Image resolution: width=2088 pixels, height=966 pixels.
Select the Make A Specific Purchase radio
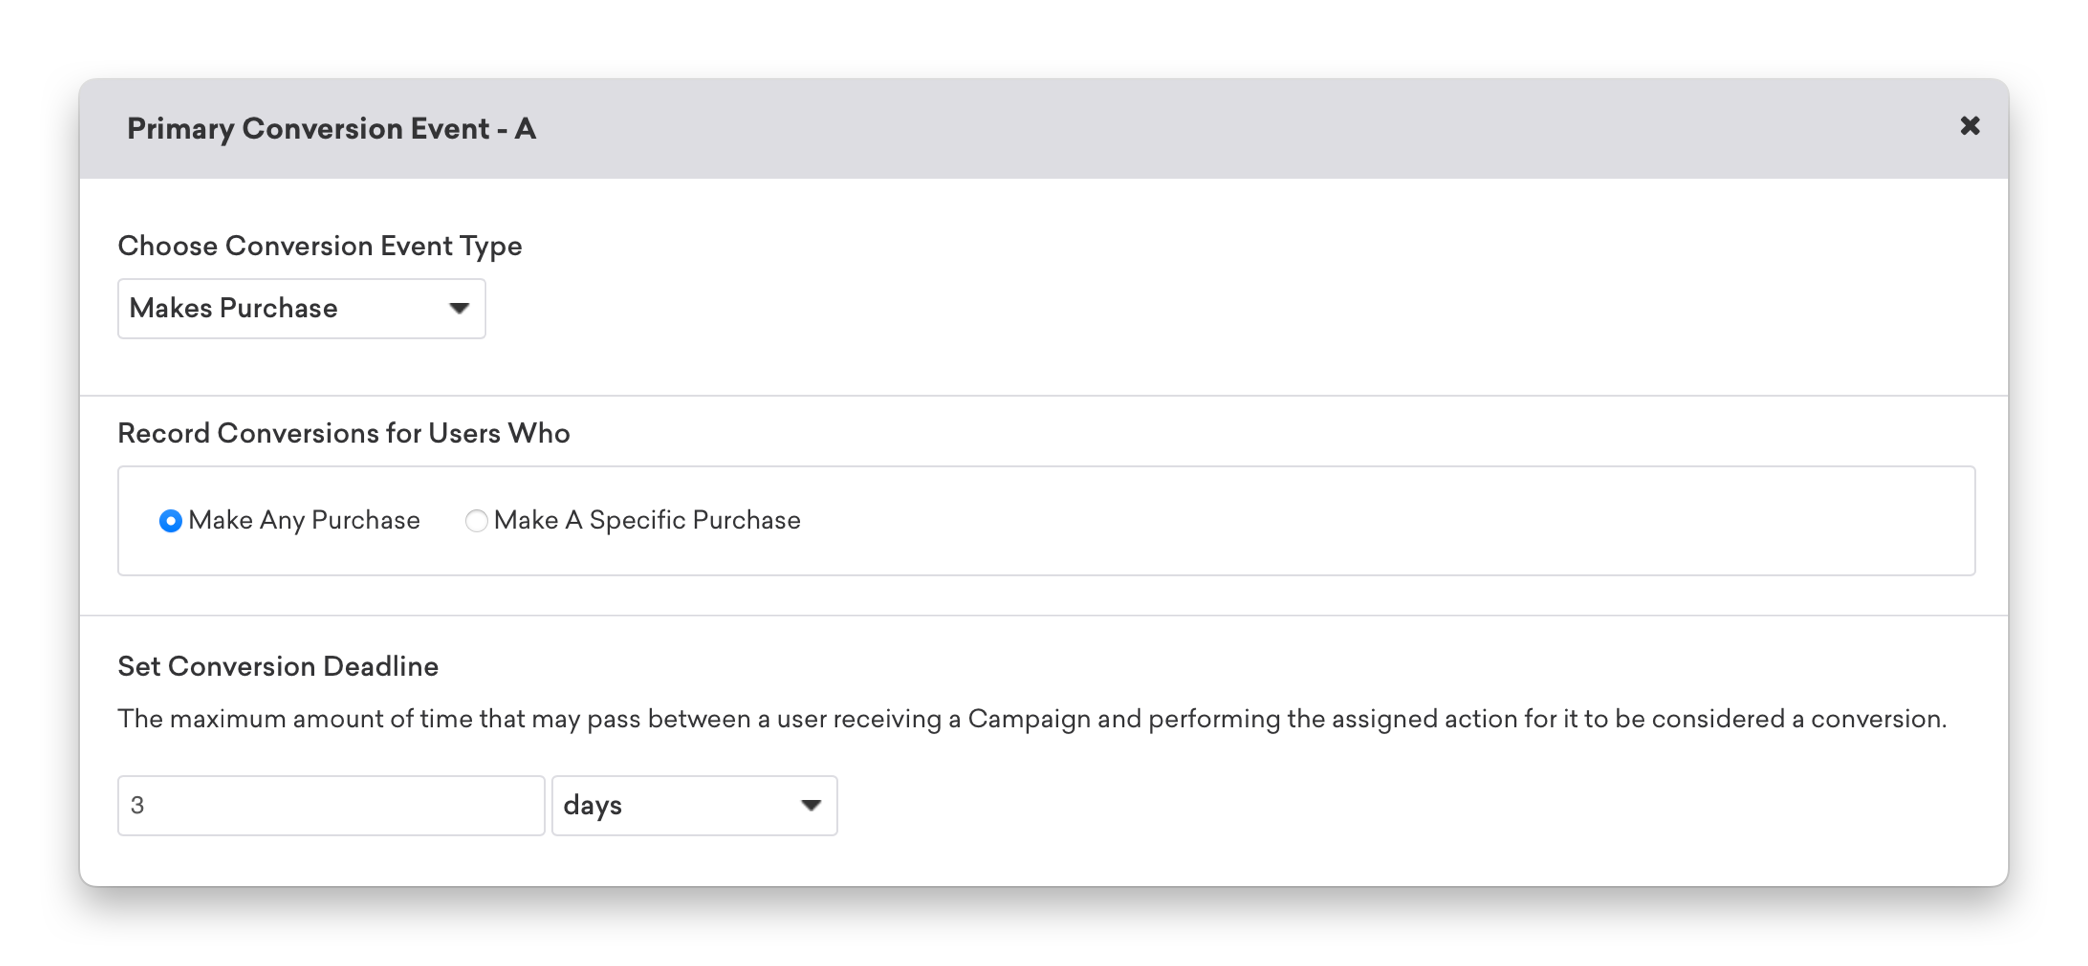(476, 521)
